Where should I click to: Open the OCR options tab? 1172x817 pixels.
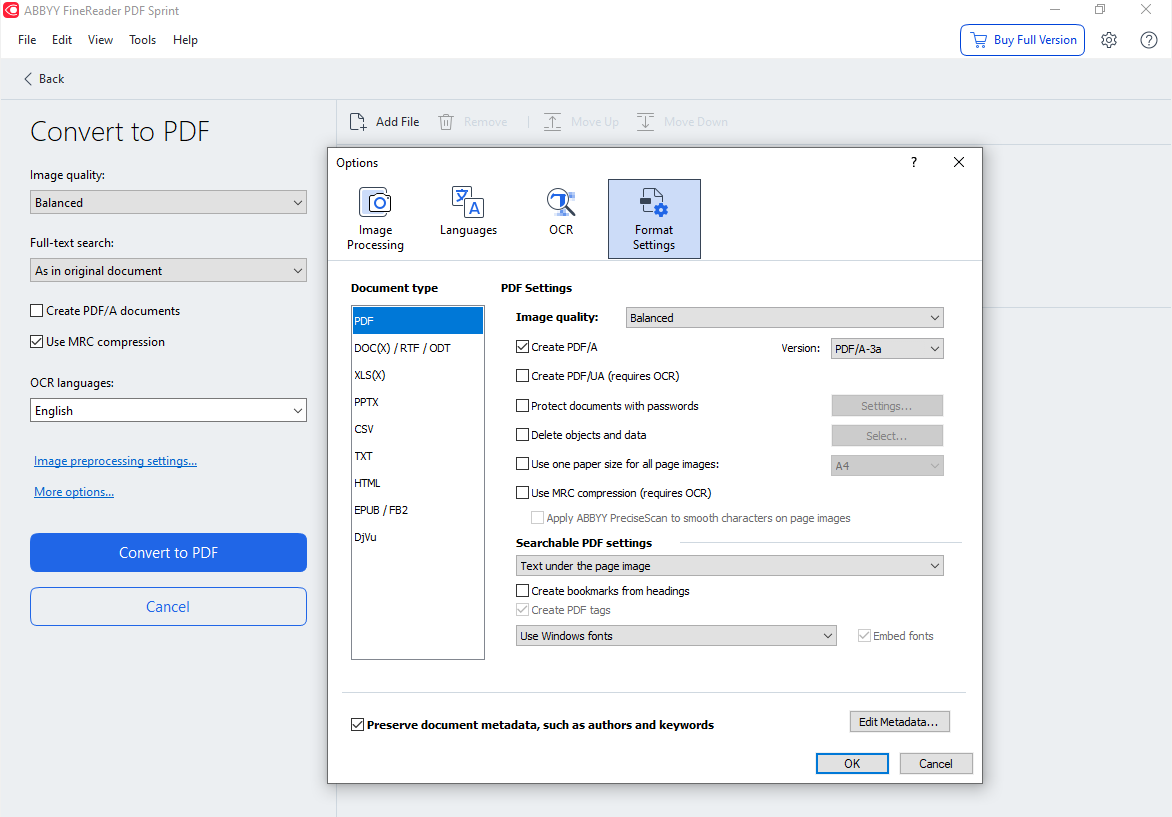561,218
